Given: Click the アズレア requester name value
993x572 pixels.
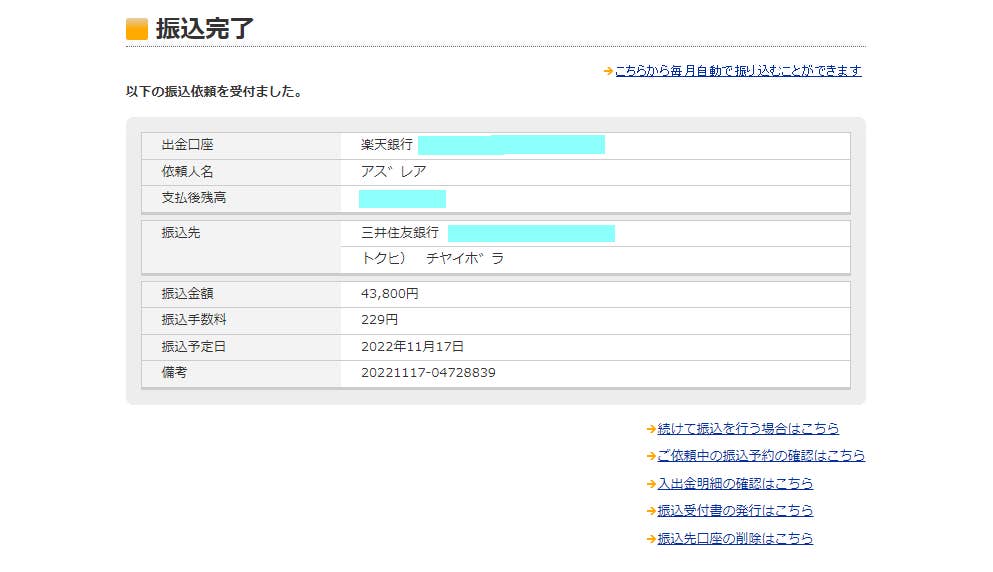Looking at the screenshot, I should (x=394, y=172).
